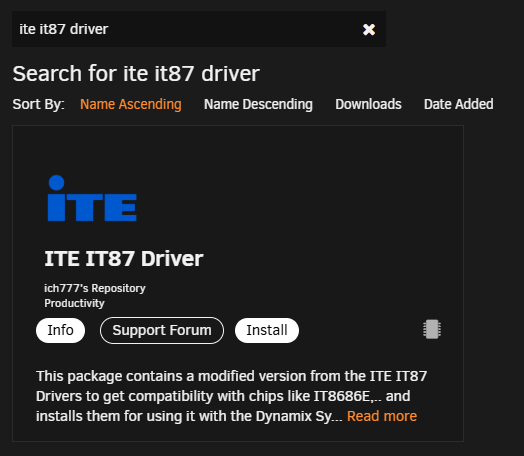Click the search field containing 'ite it87 driver'
This screenshot has width=524, height=456.
(x=199, y=29)
